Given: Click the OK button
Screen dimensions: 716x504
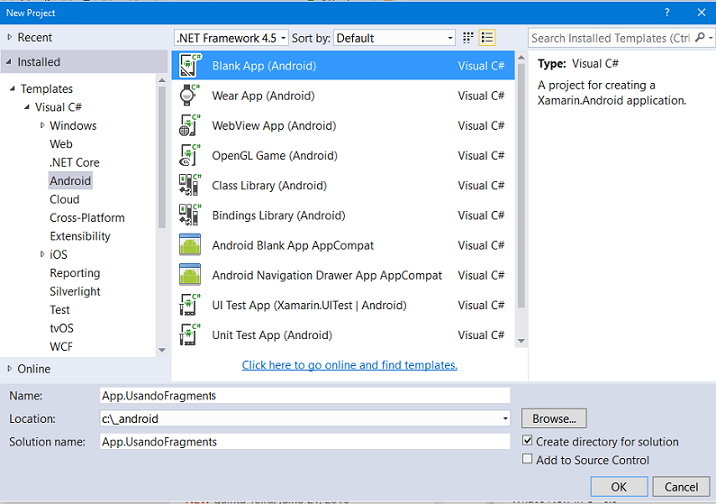Looking at the screenshot, I should coord(619,487).
